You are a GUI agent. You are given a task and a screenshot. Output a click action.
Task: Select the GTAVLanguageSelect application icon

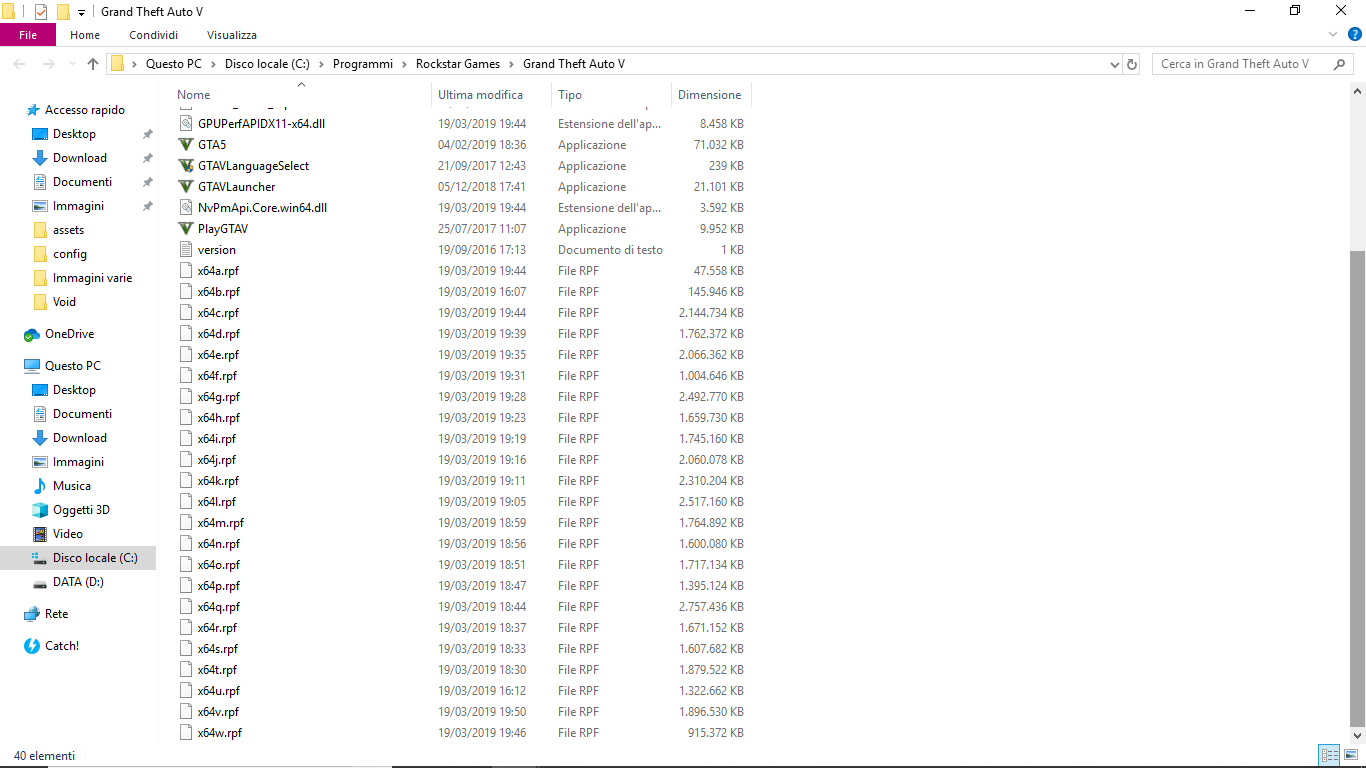185,166
